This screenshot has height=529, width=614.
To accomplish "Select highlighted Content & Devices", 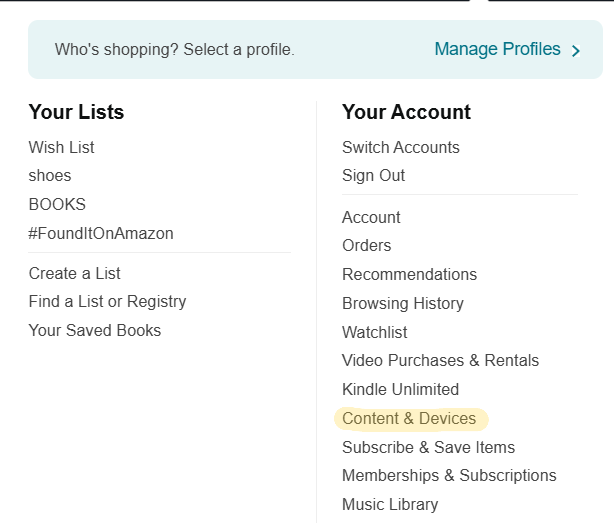I will tap(409, 418).
